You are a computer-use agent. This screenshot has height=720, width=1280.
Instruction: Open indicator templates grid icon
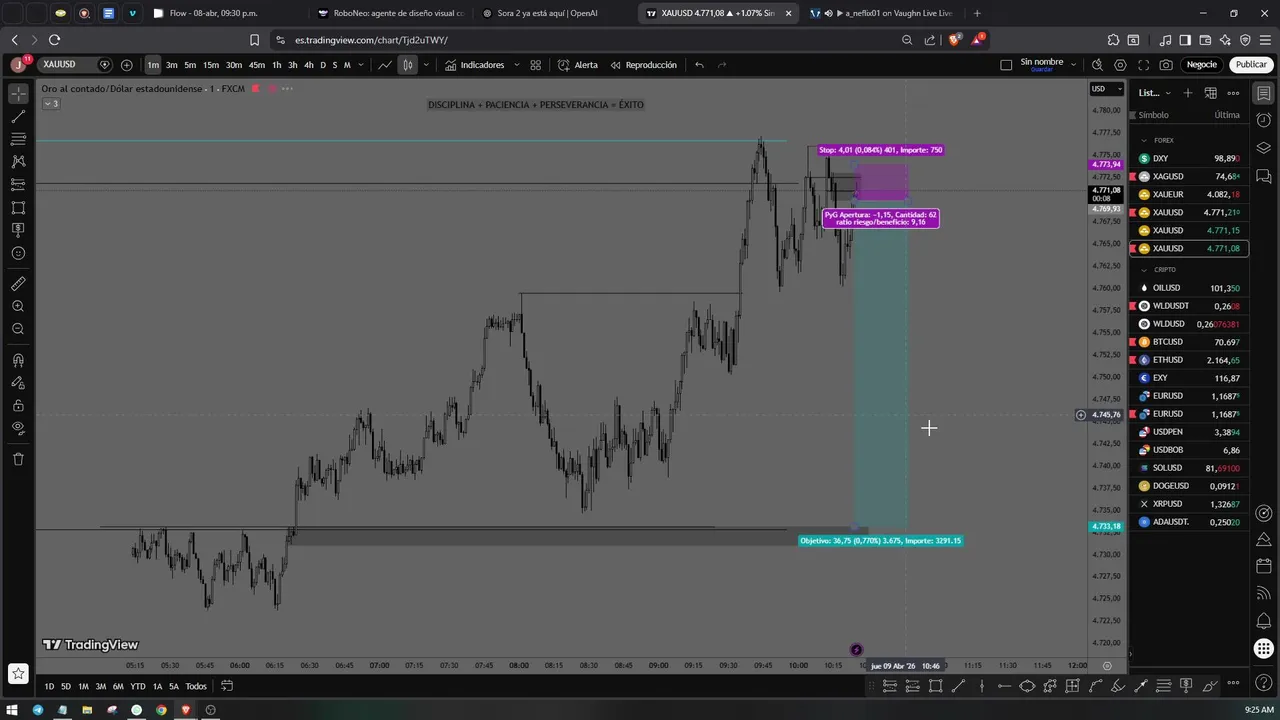(x=536, y=65)
